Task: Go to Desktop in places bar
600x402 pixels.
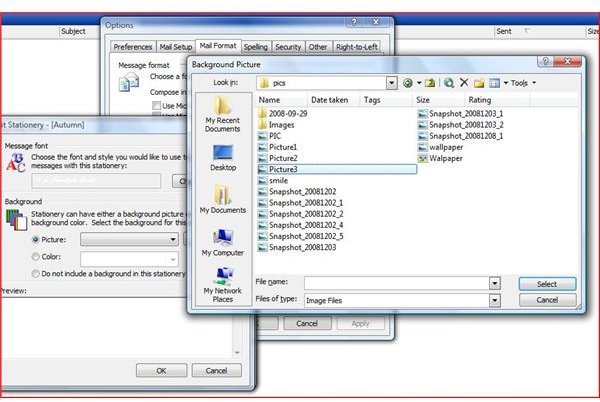Action: 223,158
